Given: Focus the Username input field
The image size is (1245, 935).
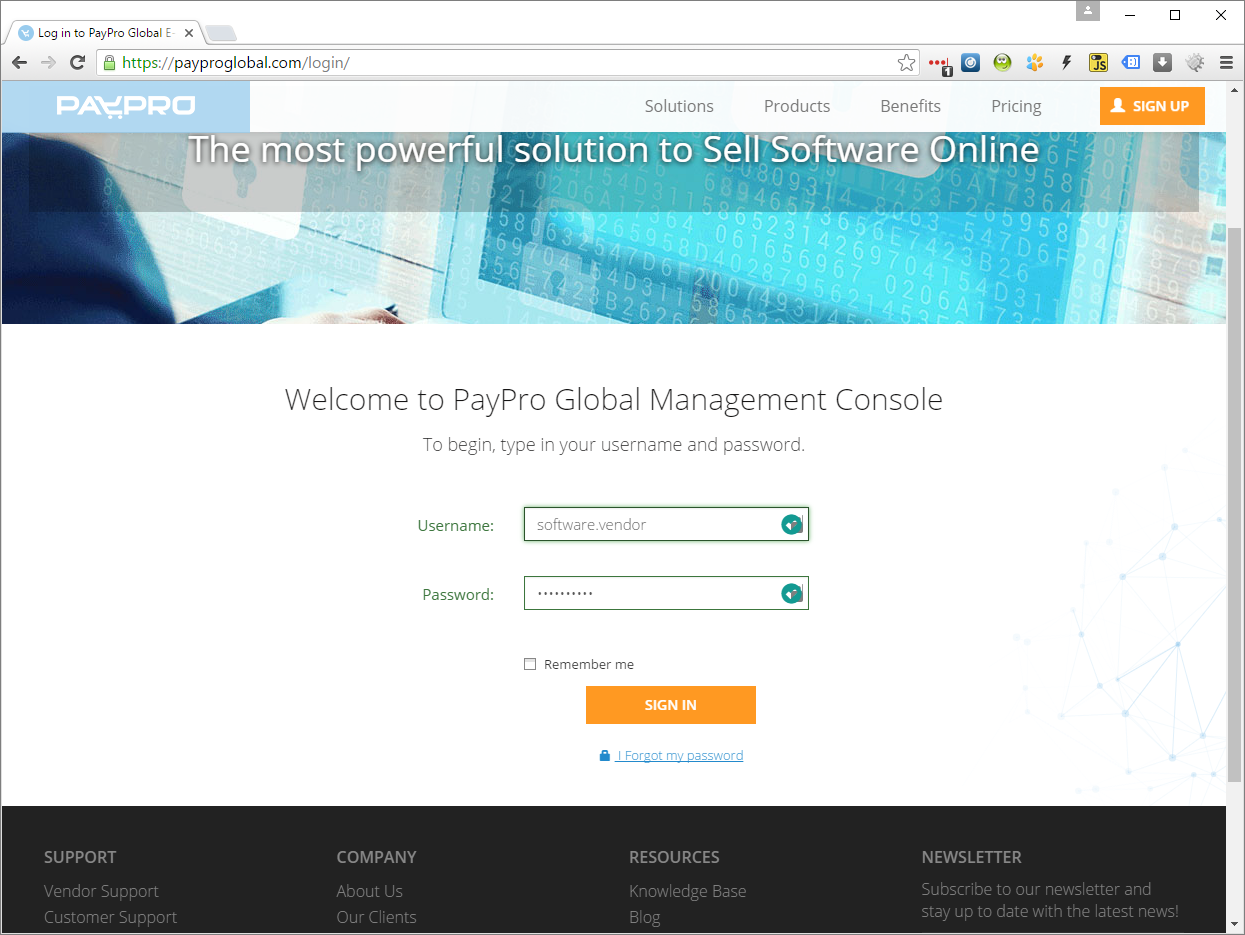Looking at the screenshot, I should [x=666, y=524].
